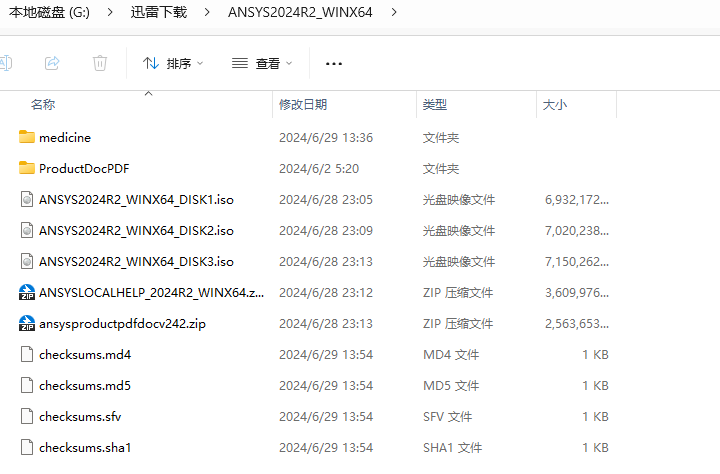Click the ProductDocPDF folder icon
This screenshot has width=720, height=474.
27,168
